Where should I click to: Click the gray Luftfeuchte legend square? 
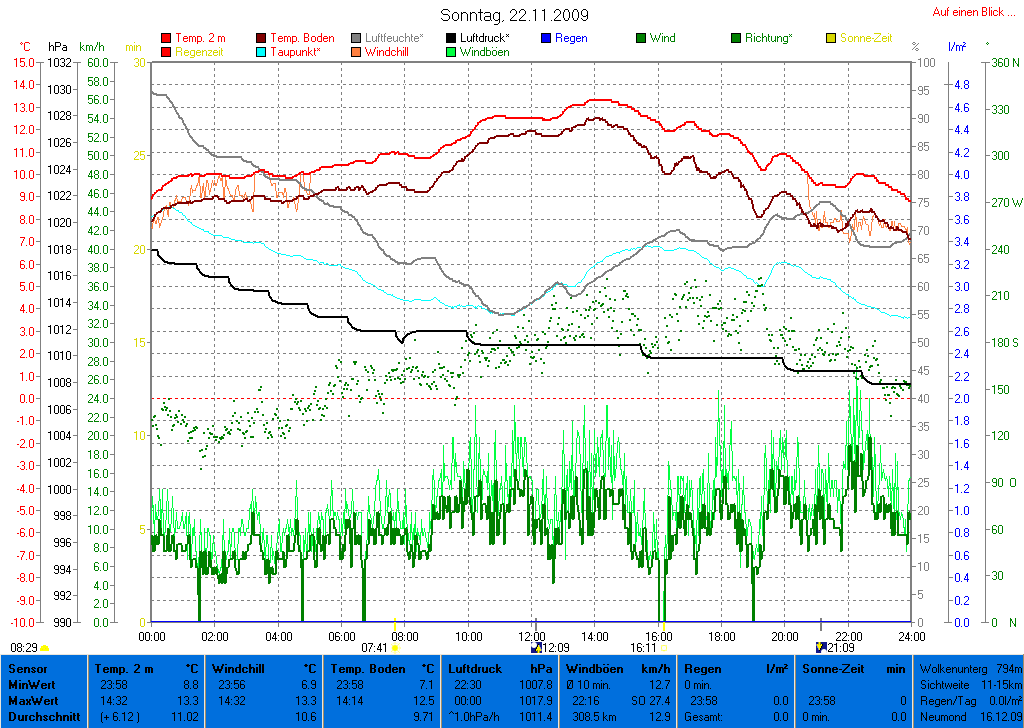357,38
